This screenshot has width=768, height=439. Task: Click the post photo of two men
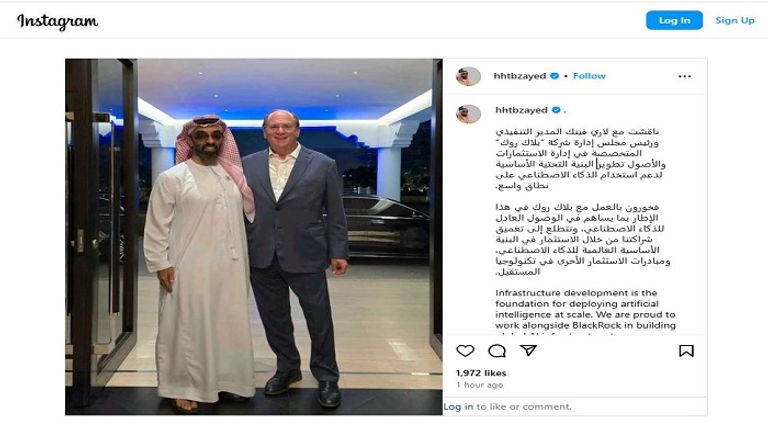pyautogui.click(x=254, y=237)
